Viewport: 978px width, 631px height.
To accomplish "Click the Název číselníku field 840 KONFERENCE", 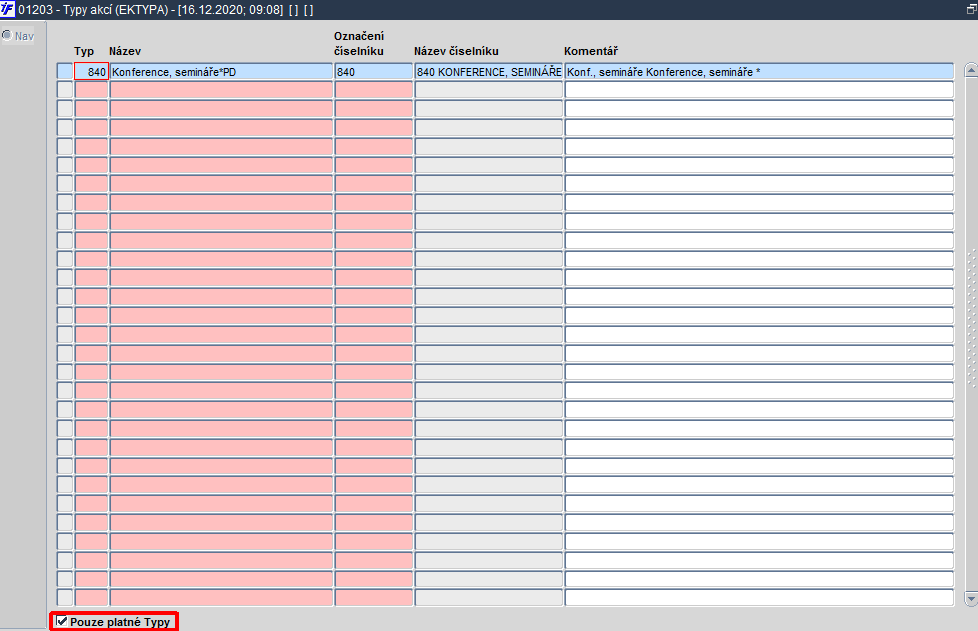I will click(488, 72).
